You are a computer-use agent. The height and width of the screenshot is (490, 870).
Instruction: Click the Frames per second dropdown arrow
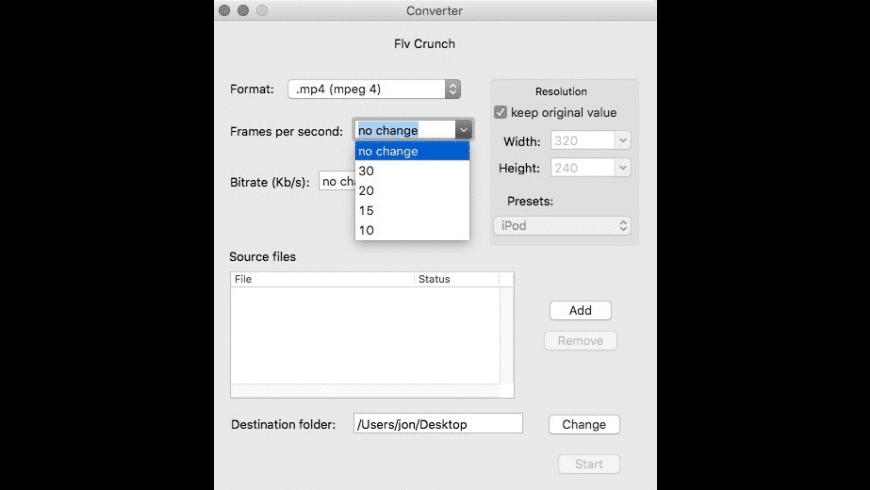(463, 130)
